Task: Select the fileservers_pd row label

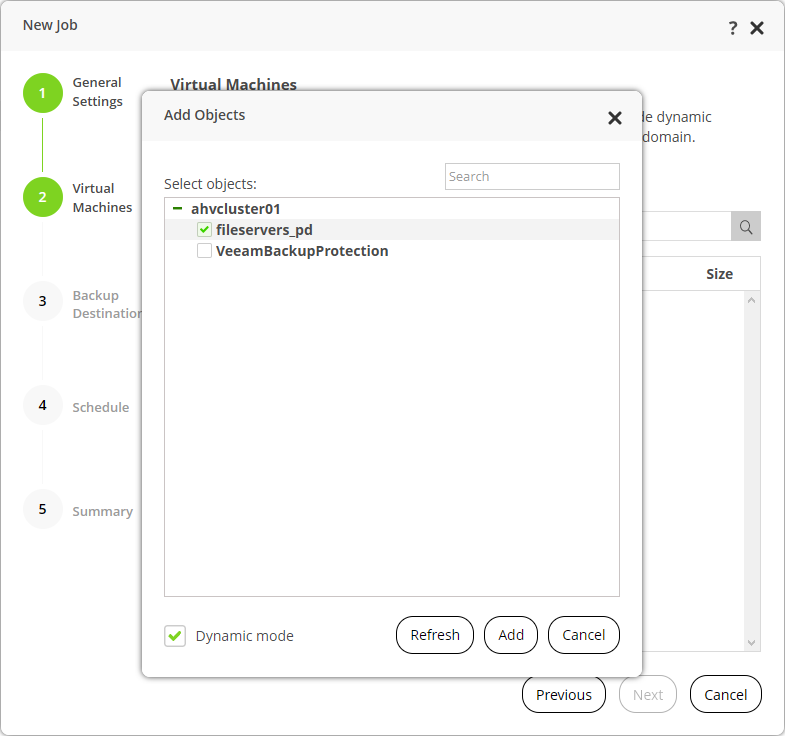Action: click(264, 230)
